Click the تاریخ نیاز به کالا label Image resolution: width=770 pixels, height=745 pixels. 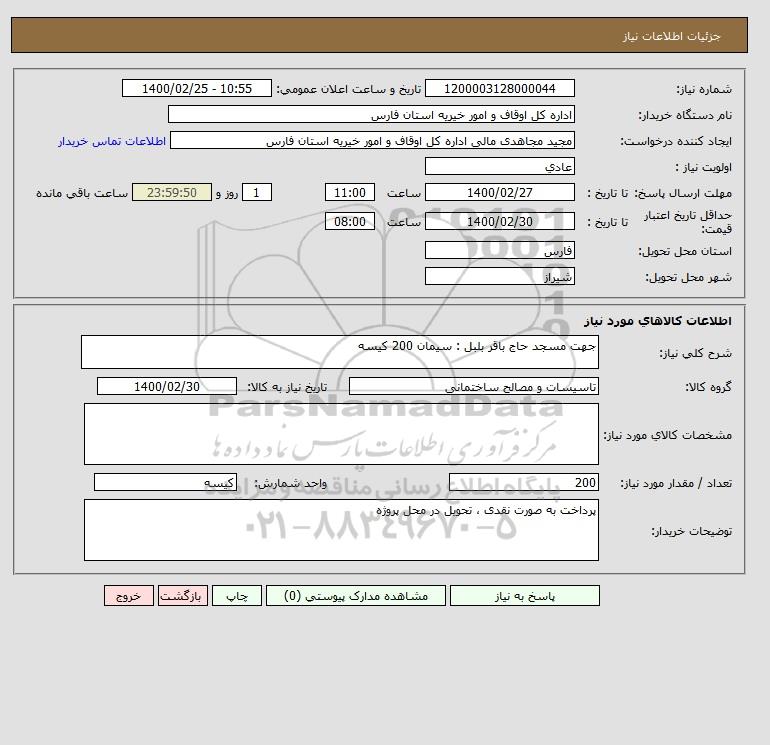pos(287,387)
